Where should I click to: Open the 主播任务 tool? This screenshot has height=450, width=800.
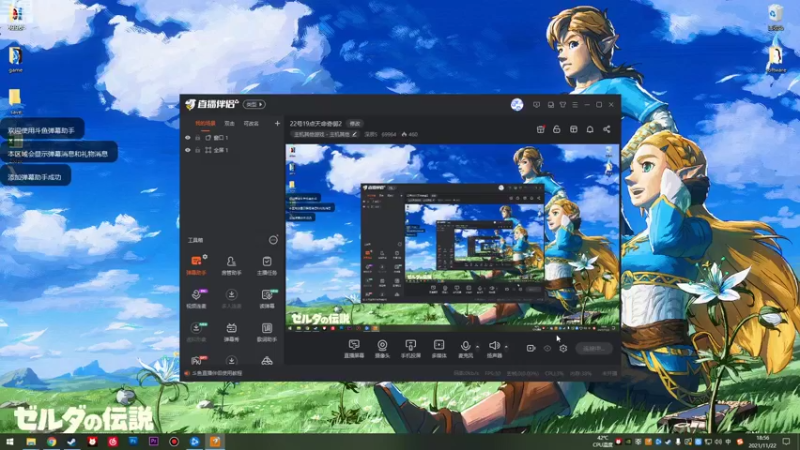[267, 265]
